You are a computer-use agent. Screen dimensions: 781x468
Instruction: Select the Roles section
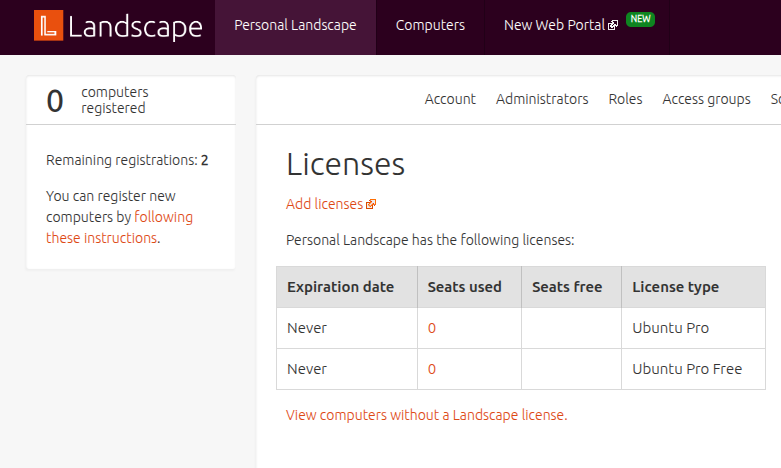(x=625, y=99)
